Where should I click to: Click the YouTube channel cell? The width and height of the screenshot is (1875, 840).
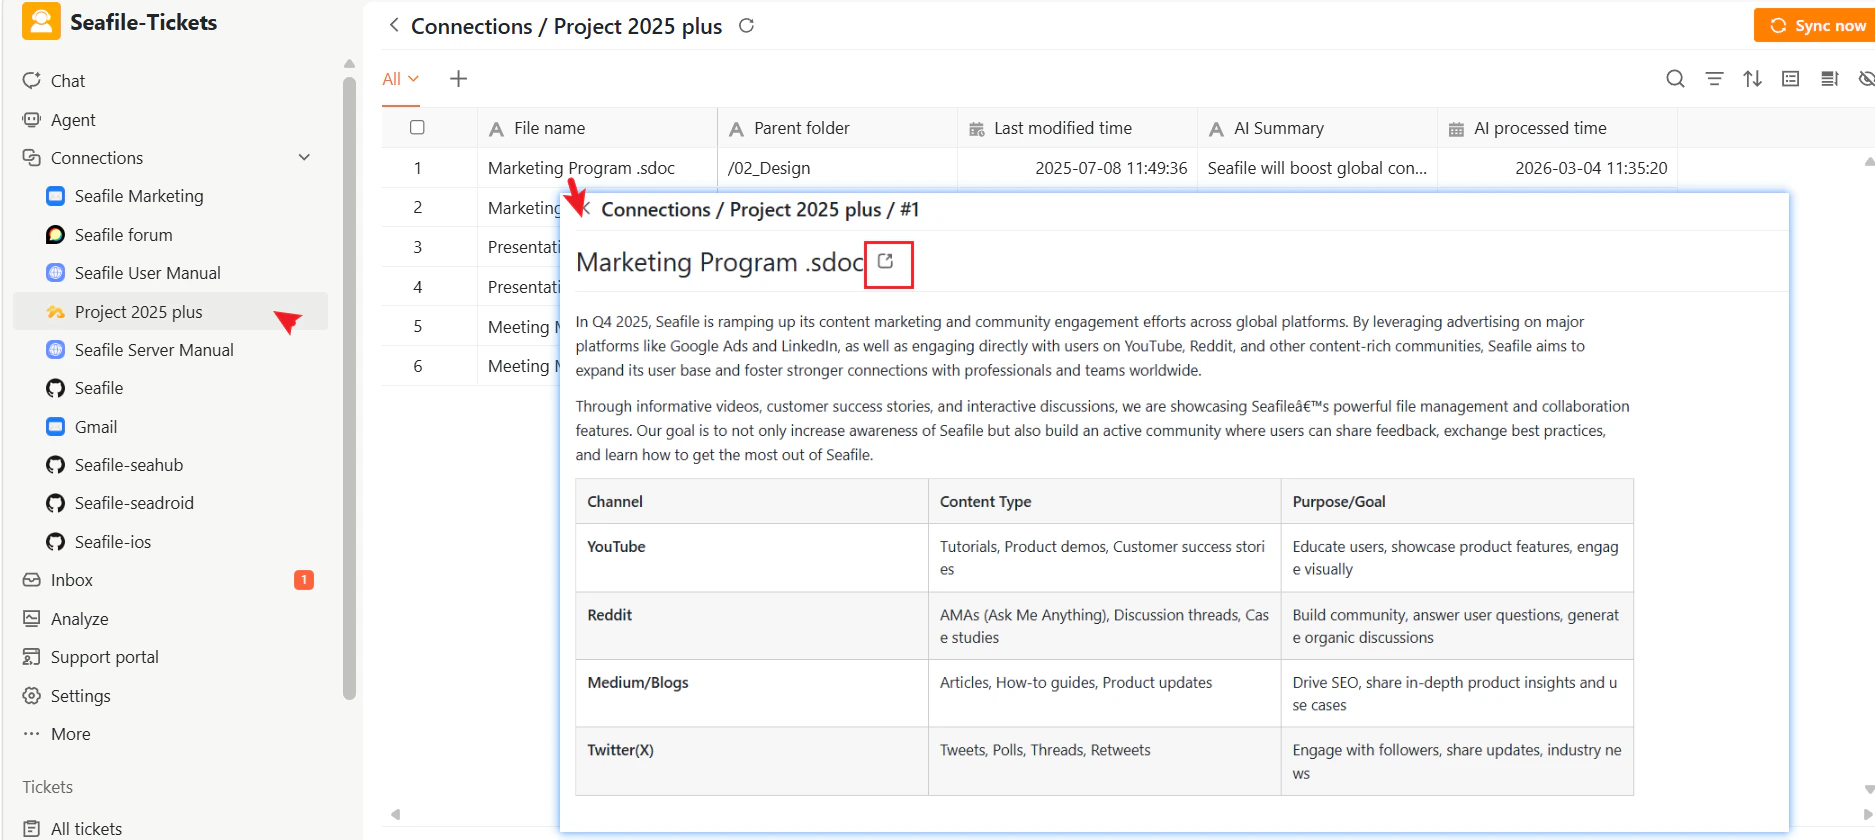coord(751,558)
